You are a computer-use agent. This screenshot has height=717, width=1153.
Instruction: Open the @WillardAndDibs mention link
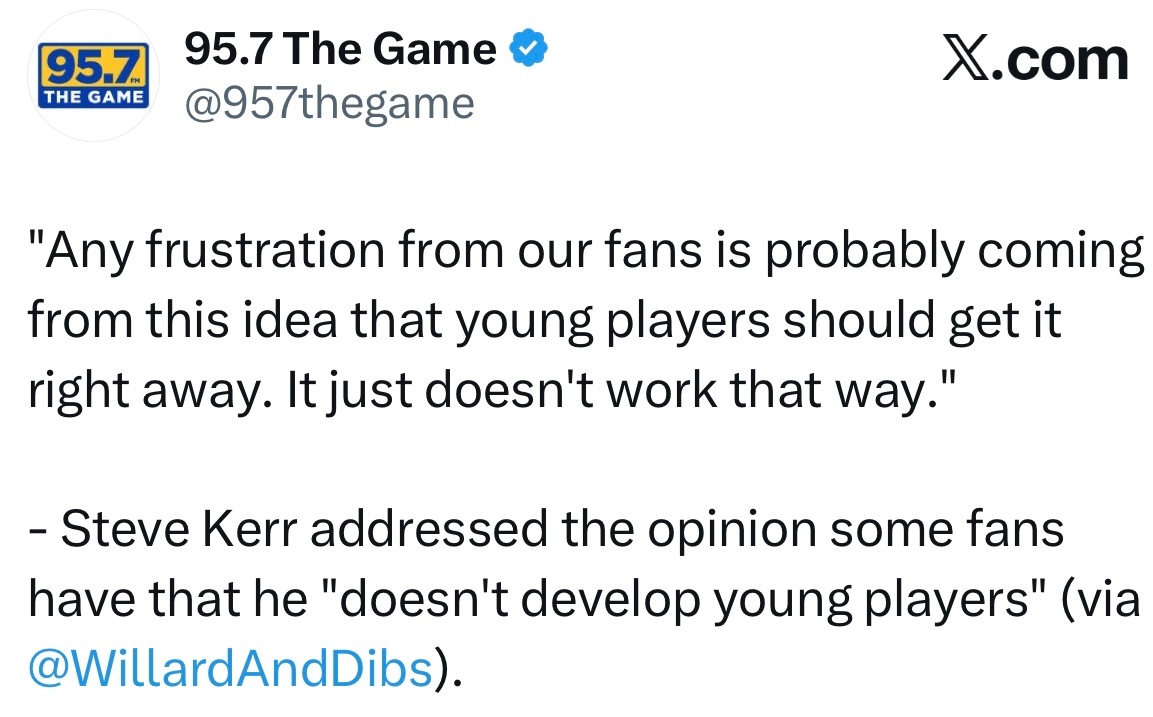pyautogui.click(x=232, y=668)
